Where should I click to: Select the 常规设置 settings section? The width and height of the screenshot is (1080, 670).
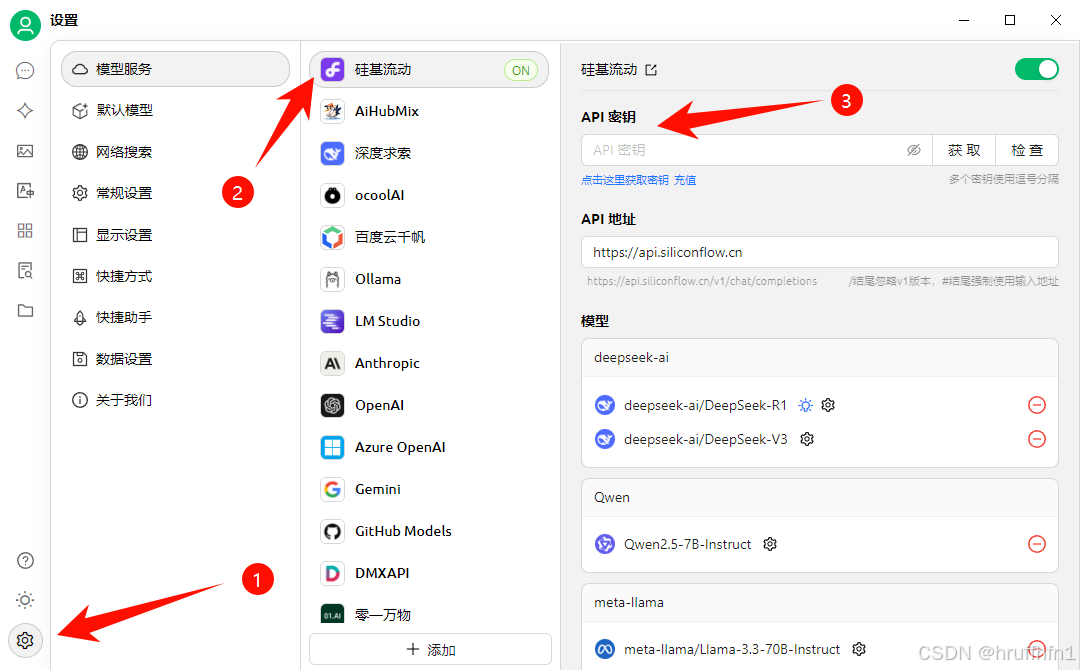[x=176, y=193]
